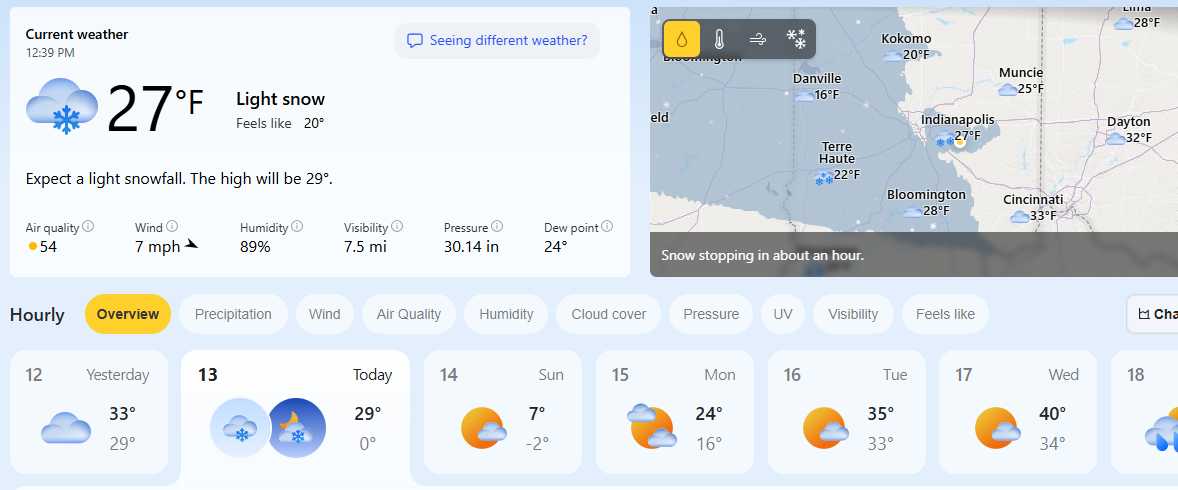Show the wind map layer

click(x=758, y=40)
